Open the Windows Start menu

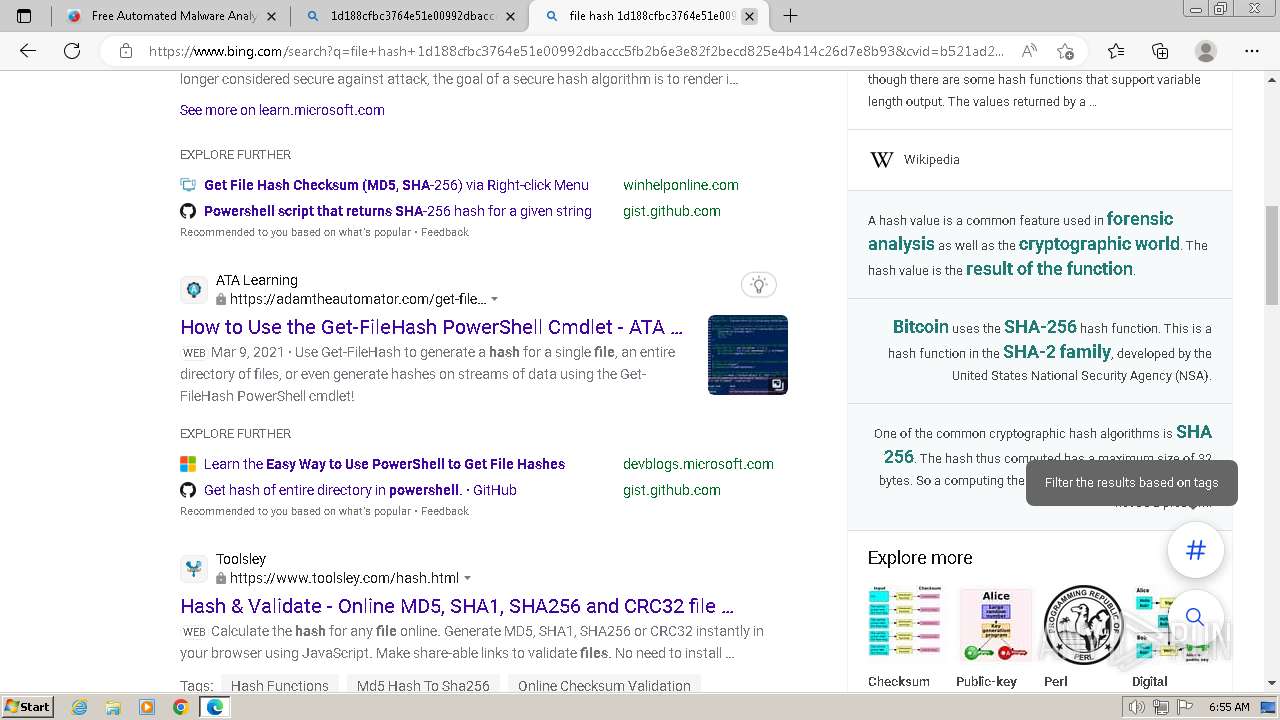coord(27,706)
